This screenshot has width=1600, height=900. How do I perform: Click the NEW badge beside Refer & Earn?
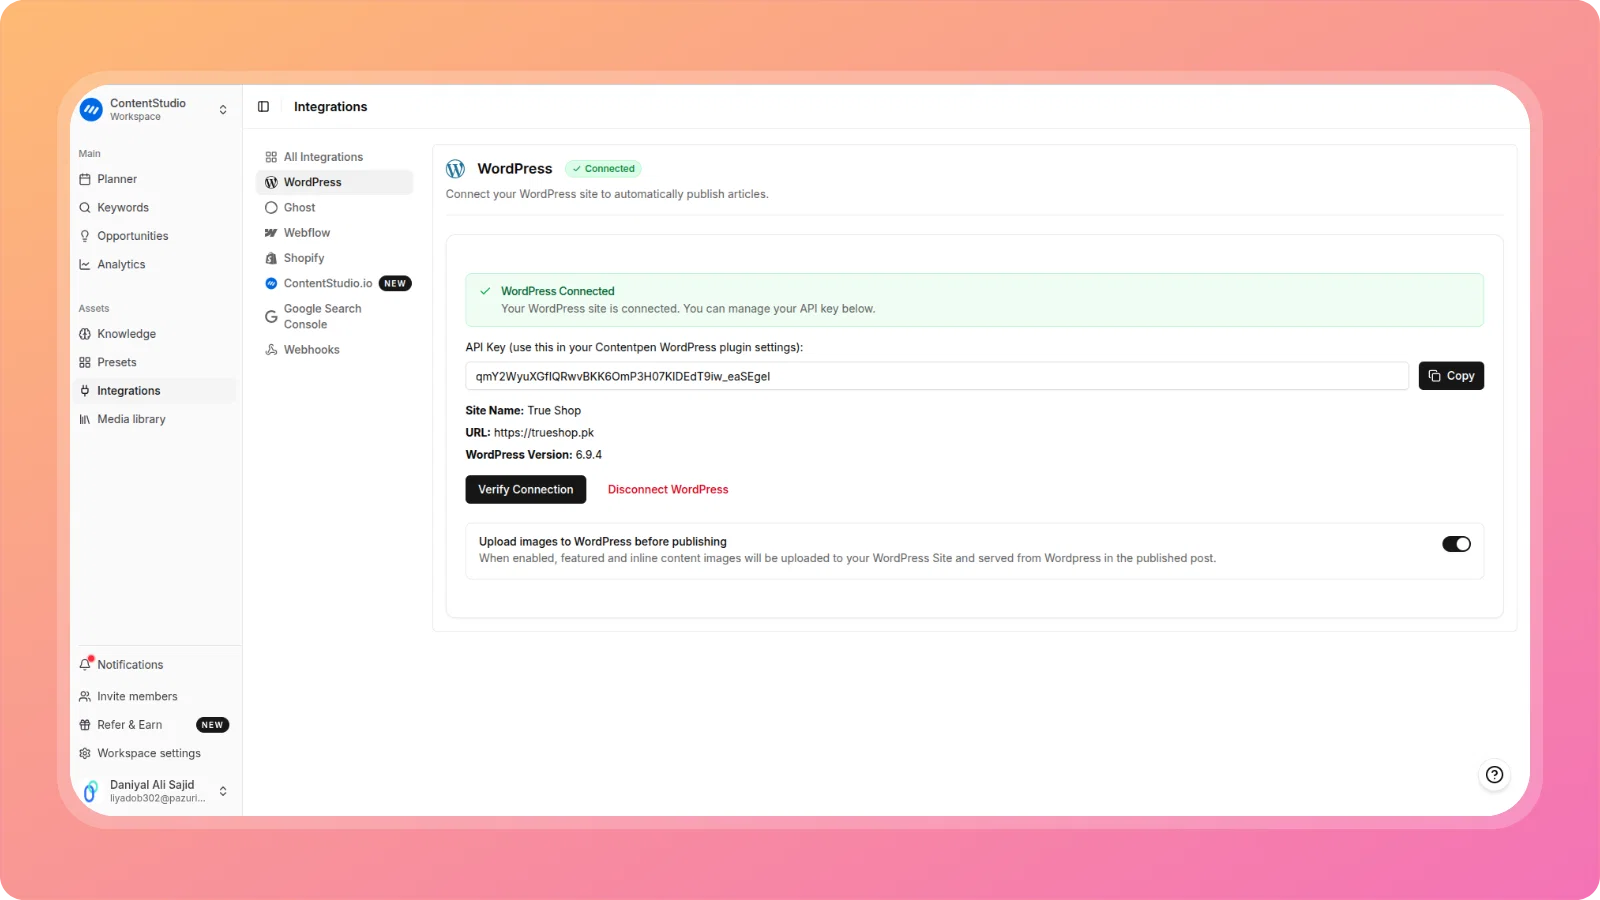click(x=212, y=725)
